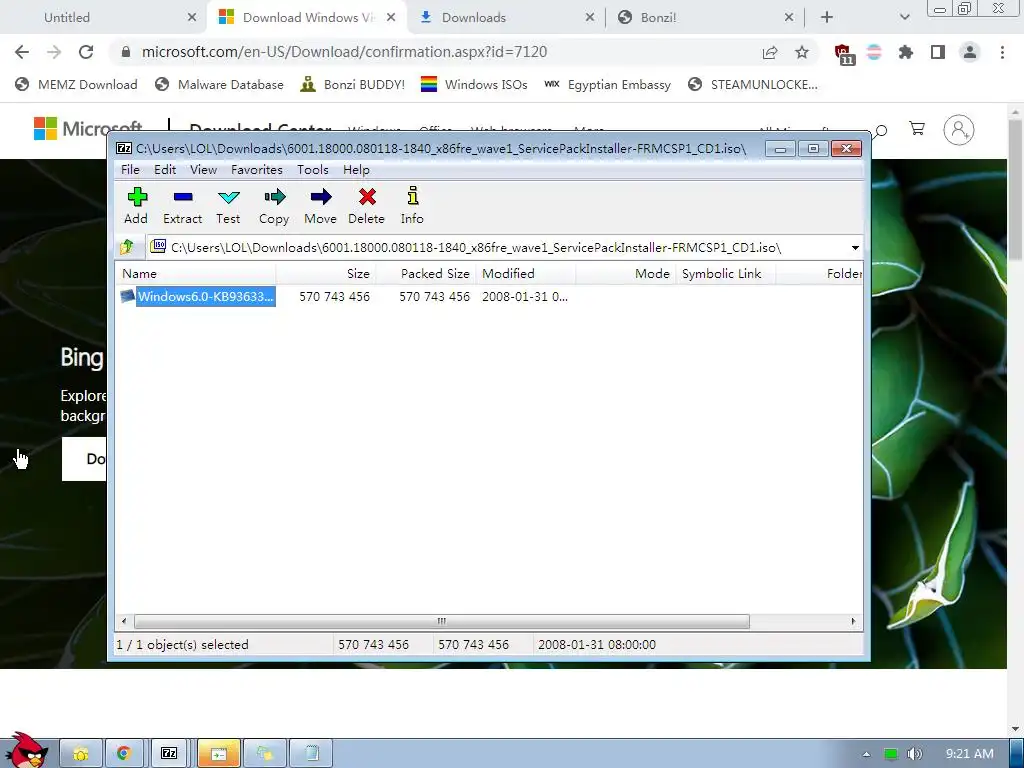Run Test on the selected archive file

click(x=228, y=206)
